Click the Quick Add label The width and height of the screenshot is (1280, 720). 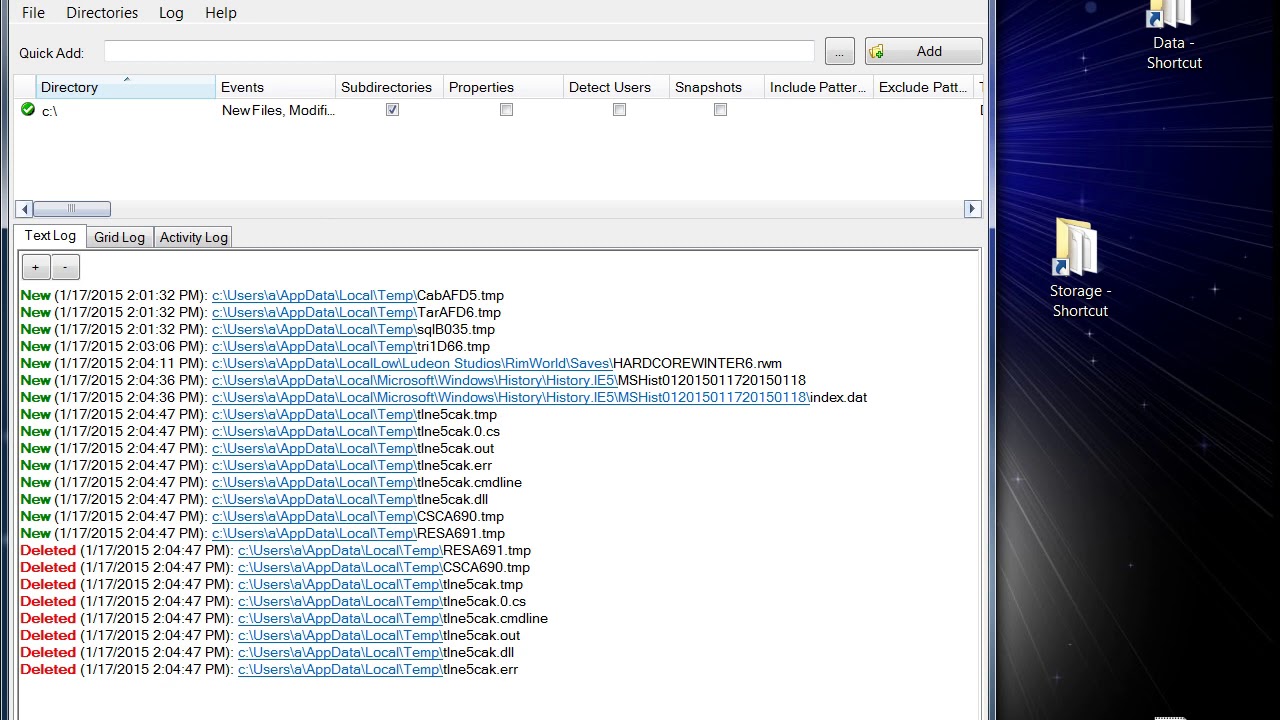pos(51,53)
